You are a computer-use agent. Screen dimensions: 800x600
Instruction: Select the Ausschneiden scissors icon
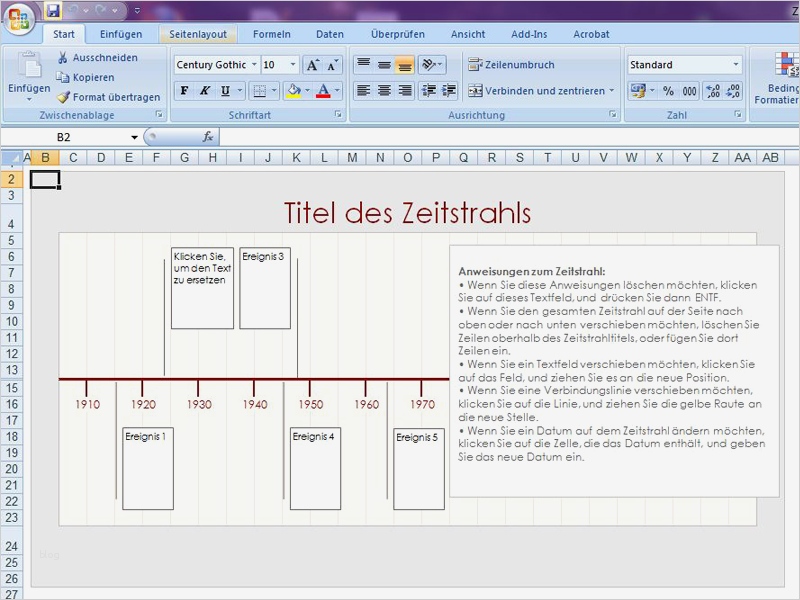click(63, 57)
